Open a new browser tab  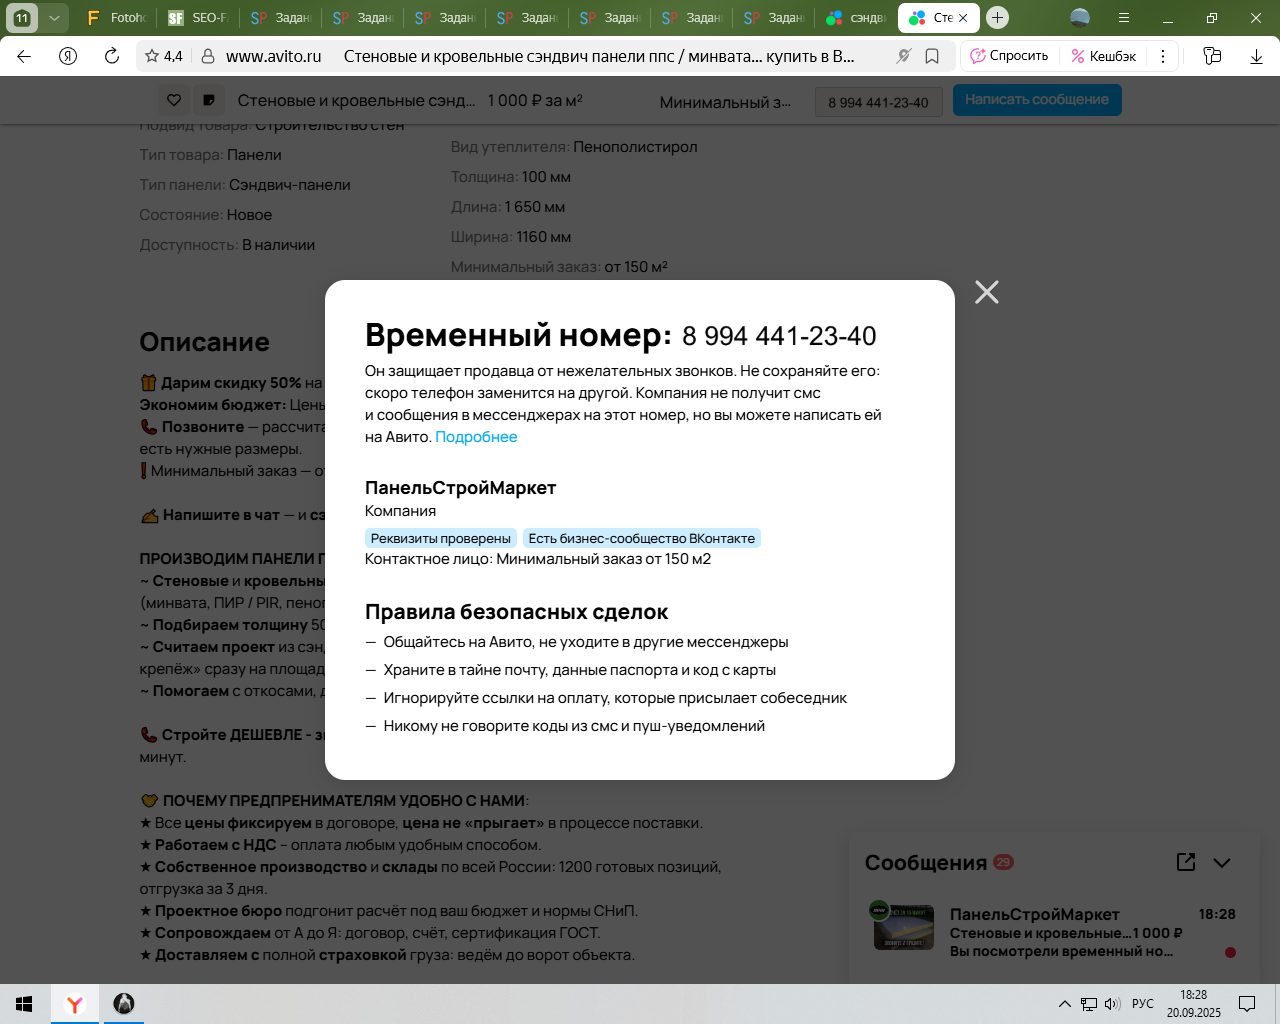tap(997, 18)
